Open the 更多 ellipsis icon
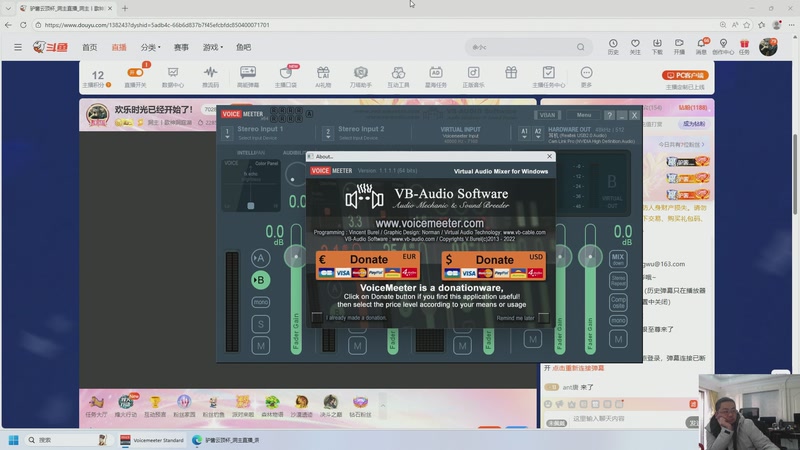800x450 pixels. pyautogui.click(x=586, y=77)
